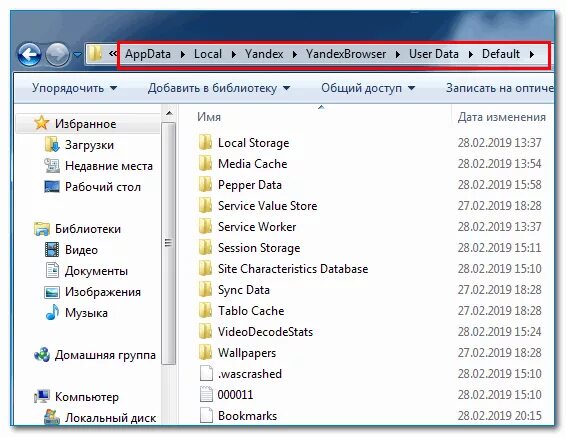
Task: Expand the arrow after Local
Action: tap(234, 54)
